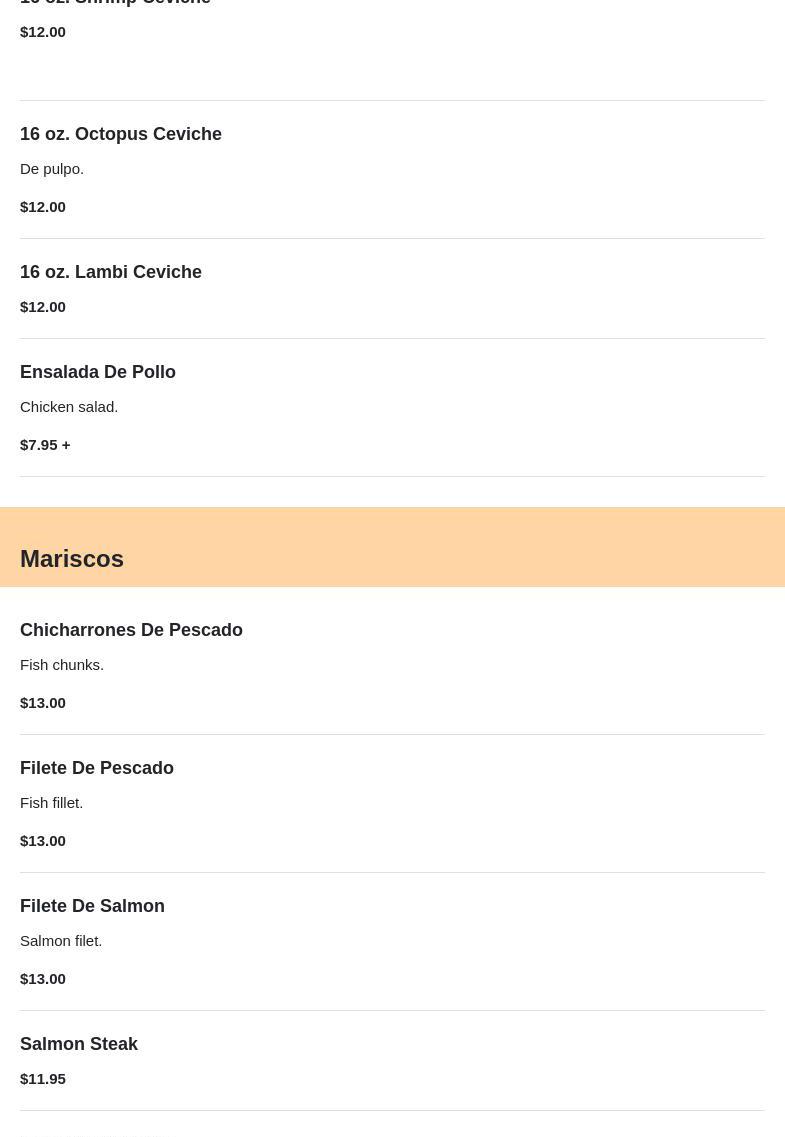785x1137 pixels.
Task: Click the 'Salmon filet.' description text
Action: coord(61,940)
